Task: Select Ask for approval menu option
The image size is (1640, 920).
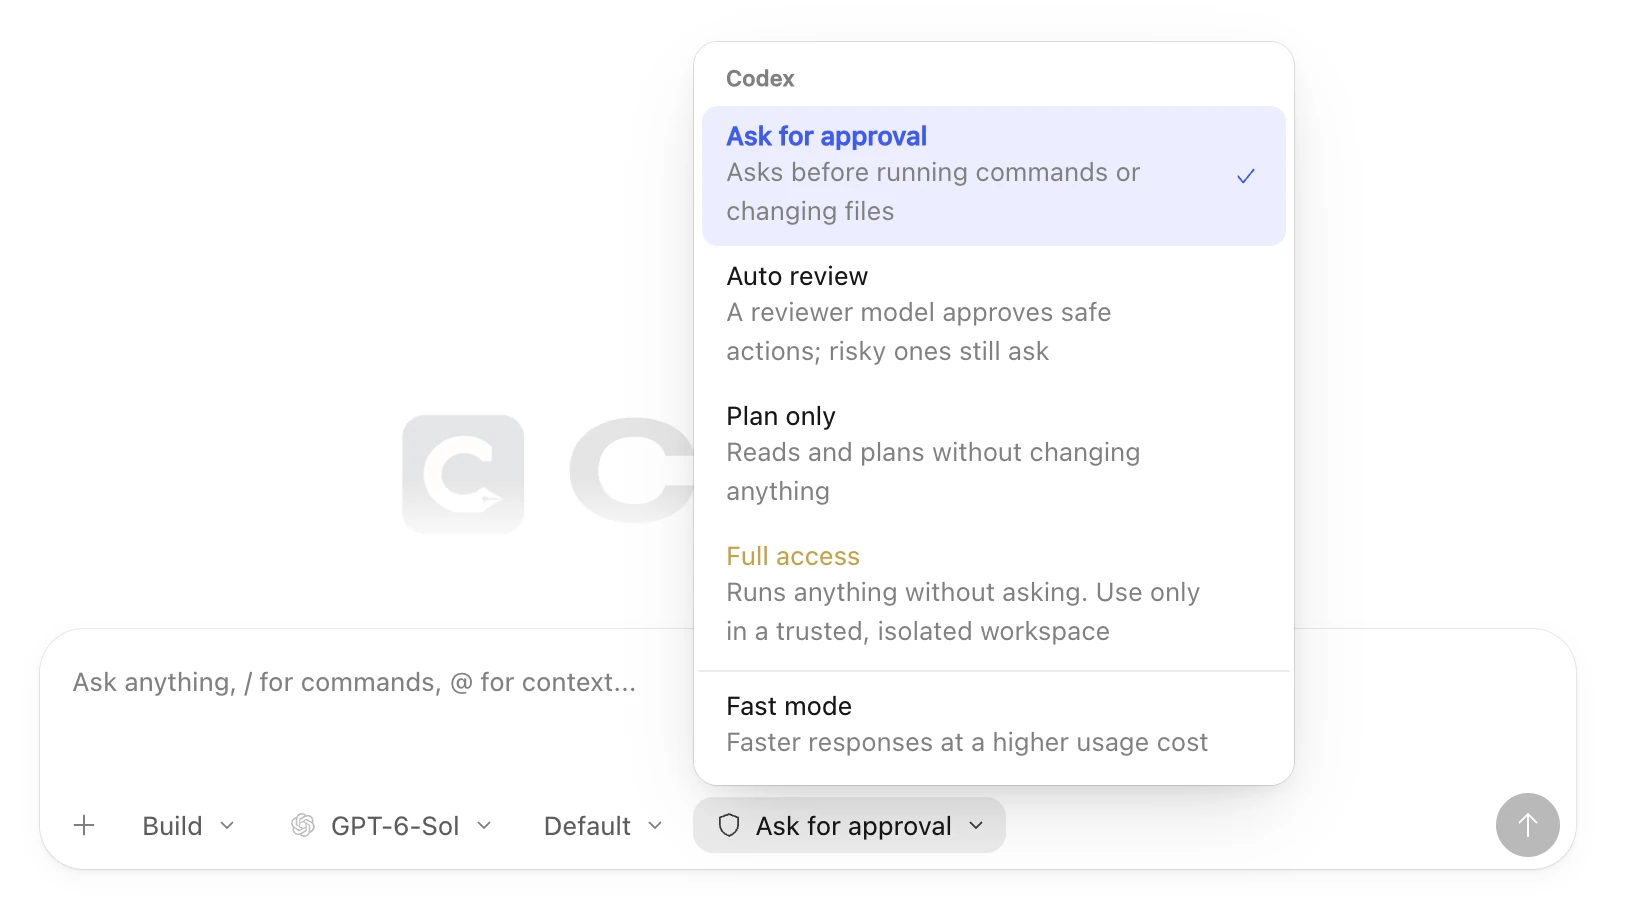Action: click(x=994, y=176)
